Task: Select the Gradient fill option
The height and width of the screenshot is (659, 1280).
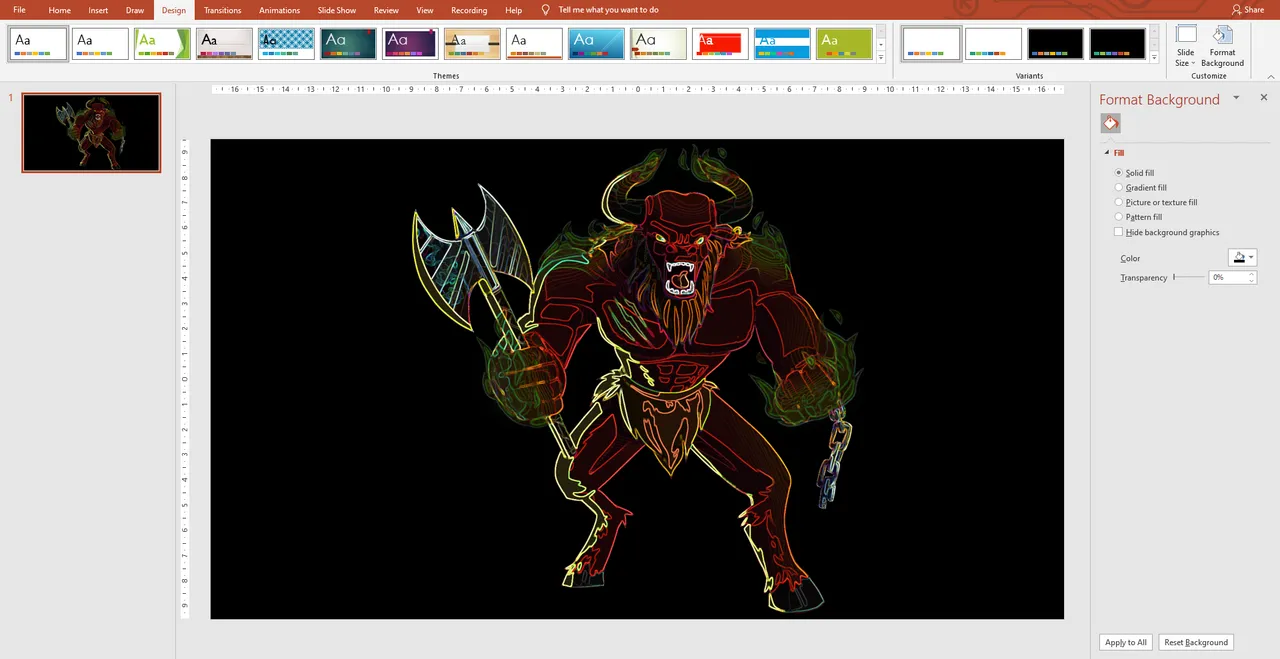Action: click(x=1140, y=187)
